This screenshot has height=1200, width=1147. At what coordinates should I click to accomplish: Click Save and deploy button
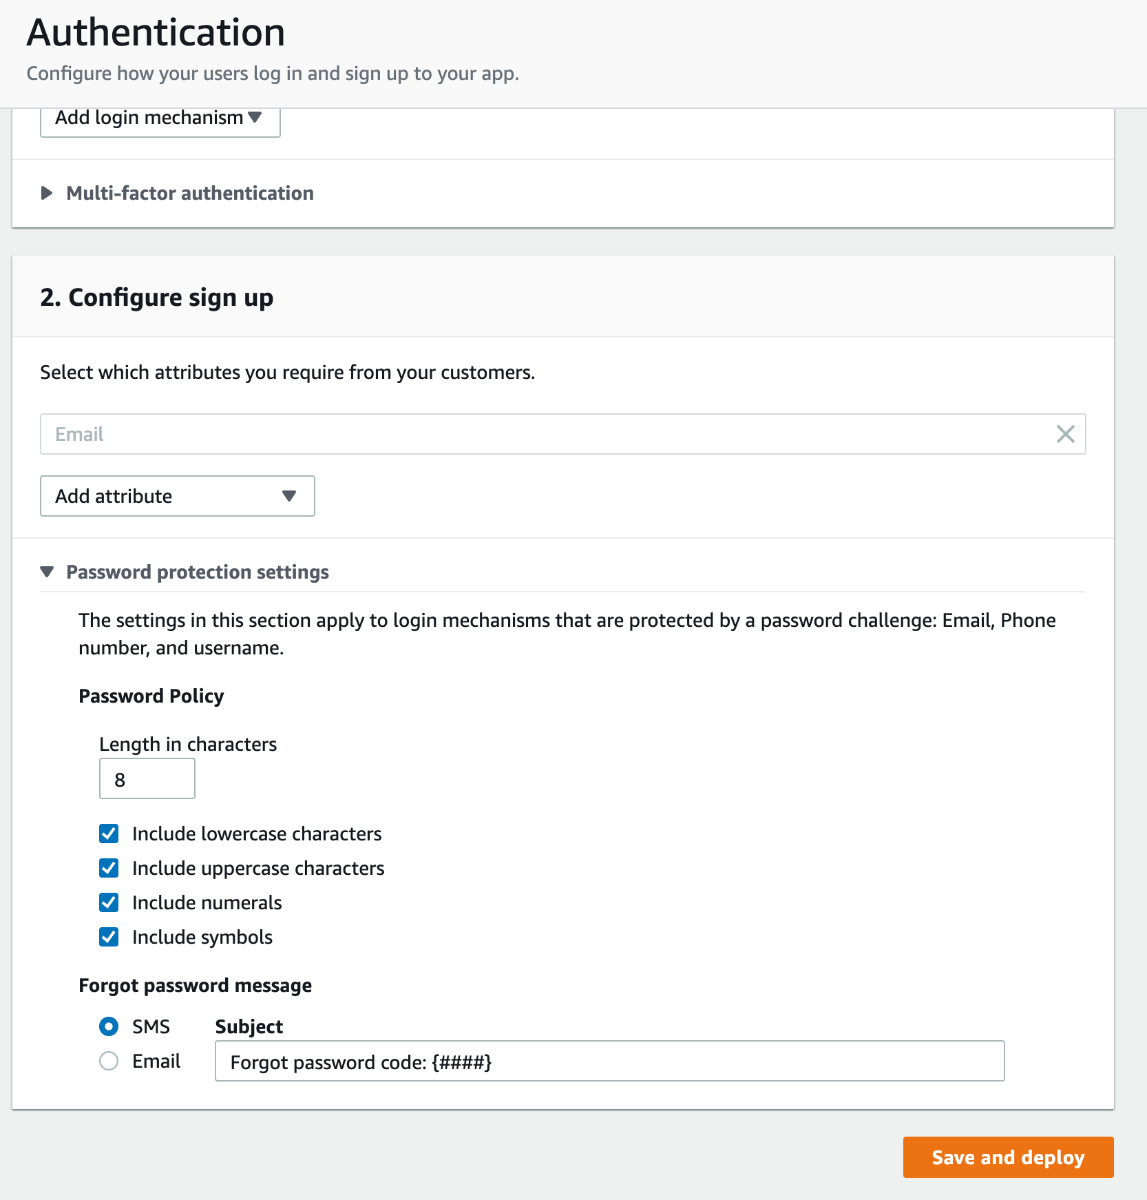point(1008,1157)
